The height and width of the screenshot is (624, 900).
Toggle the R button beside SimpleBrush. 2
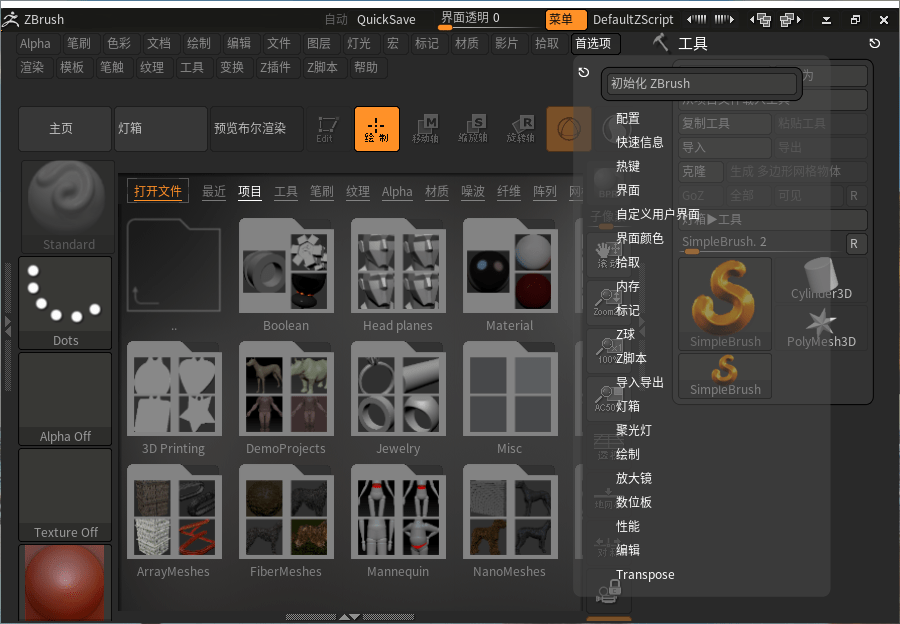[x=854, y=243]
